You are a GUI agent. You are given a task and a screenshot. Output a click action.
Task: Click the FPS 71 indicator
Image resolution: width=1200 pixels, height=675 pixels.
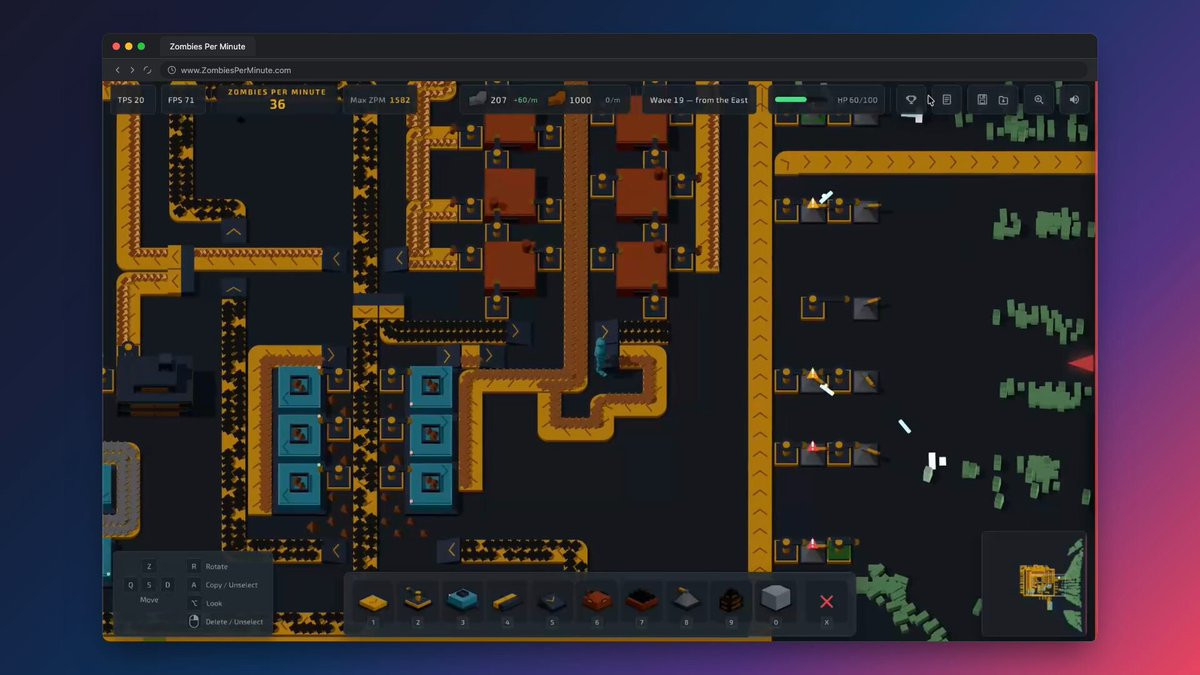coord(182,100)
